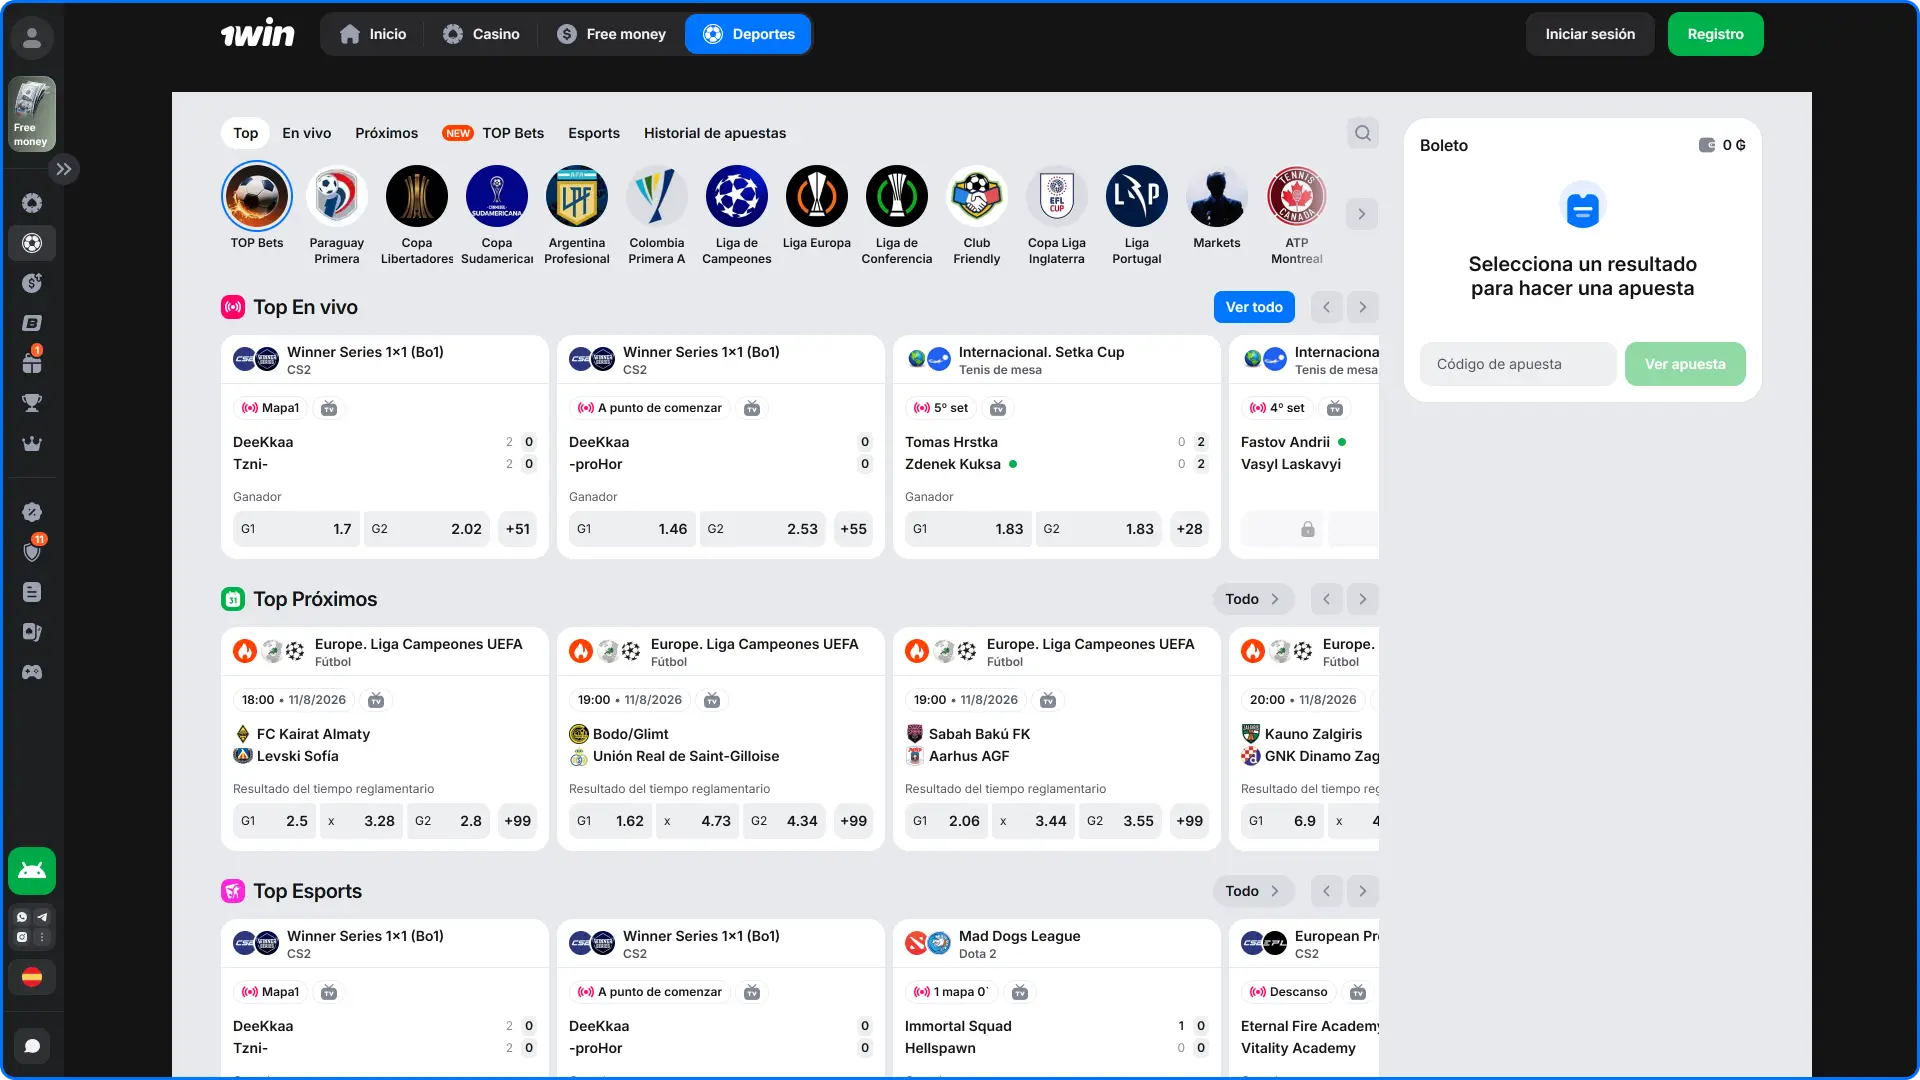Go to previous Top Esports cards
Image resolution: width=1920 pixels, height=1080 pixels.
click(x=1327, y=891)
